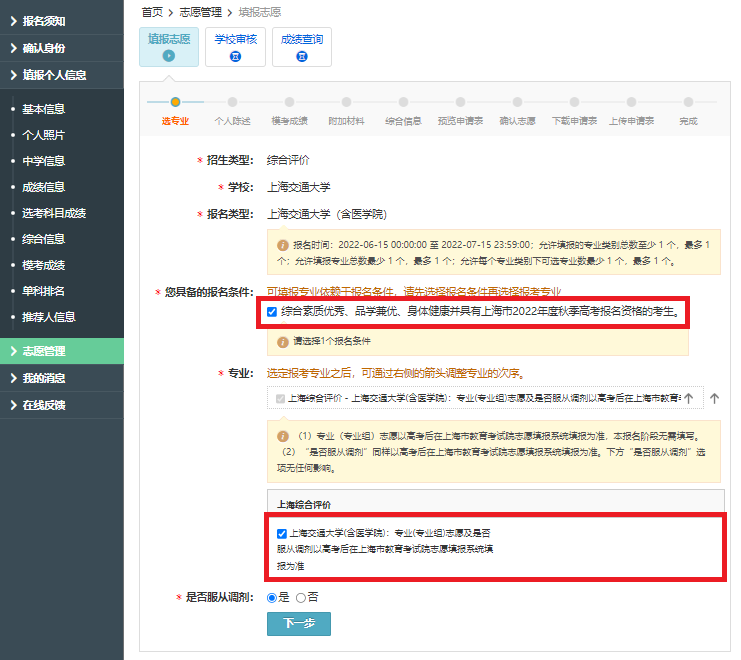This screenshot has width=741, height=660.
Task: Open 个人照片 in the sidebar
Action: coord(43,135)
